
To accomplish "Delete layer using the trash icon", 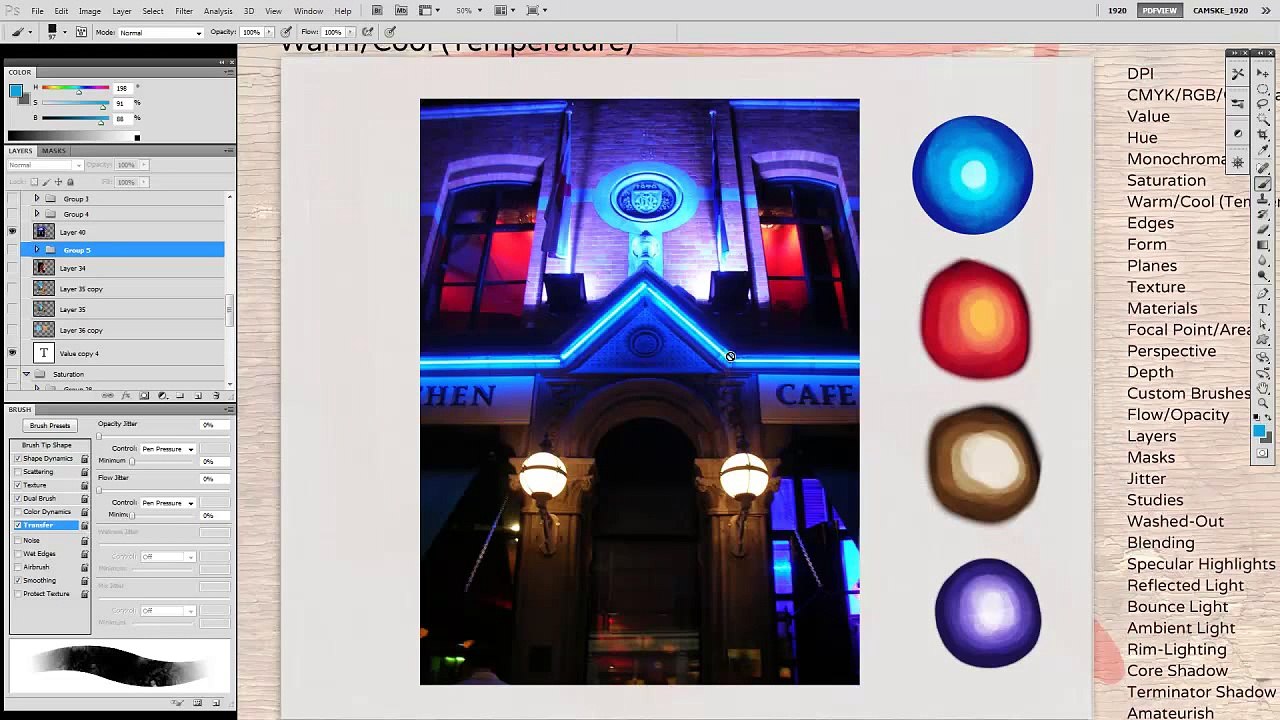I will tap(217, 396).
